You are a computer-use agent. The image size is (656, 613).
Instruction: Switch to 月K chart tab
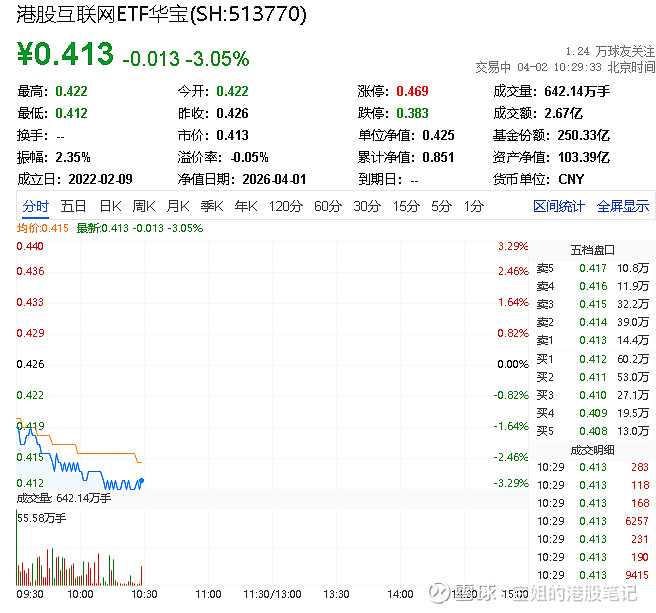tap(178, 206)
